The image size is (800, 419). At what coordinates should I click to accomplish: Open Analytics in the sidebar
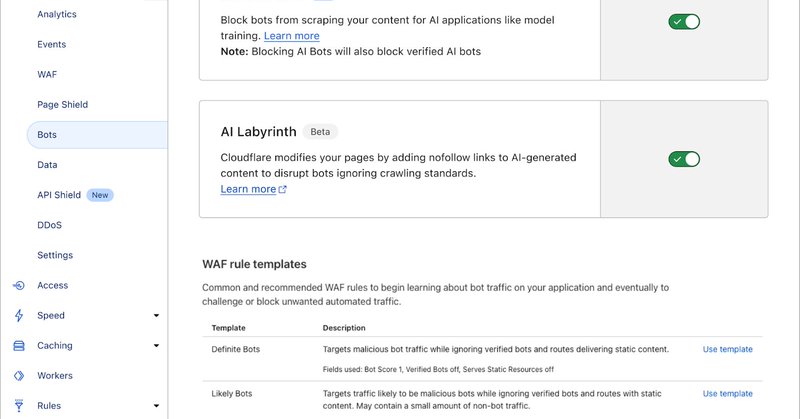57,14
